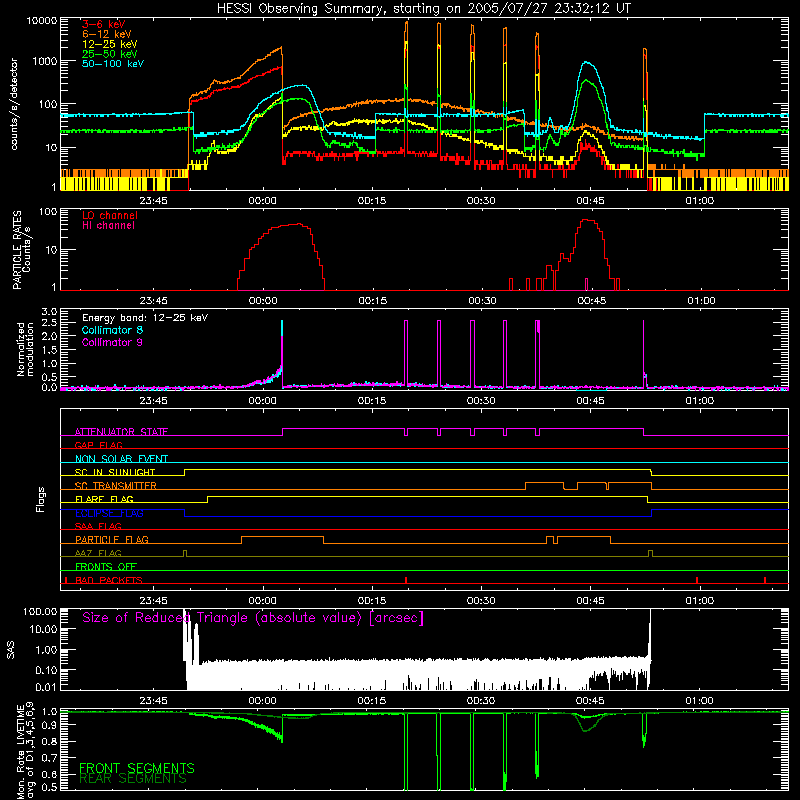Image resolution: width=800 pixels, height=800 pixels.
Task: Click 01:00 time label under particle rates plot
Action: pyautogui.click(x=701, y=301)
